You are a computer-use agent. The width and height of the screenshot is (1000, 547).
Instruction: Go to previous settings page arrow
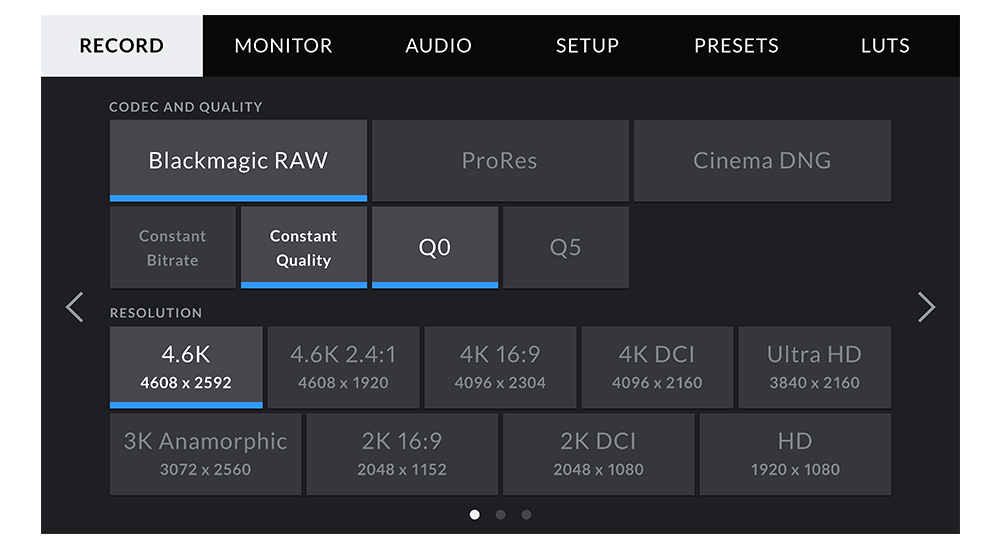74,308
